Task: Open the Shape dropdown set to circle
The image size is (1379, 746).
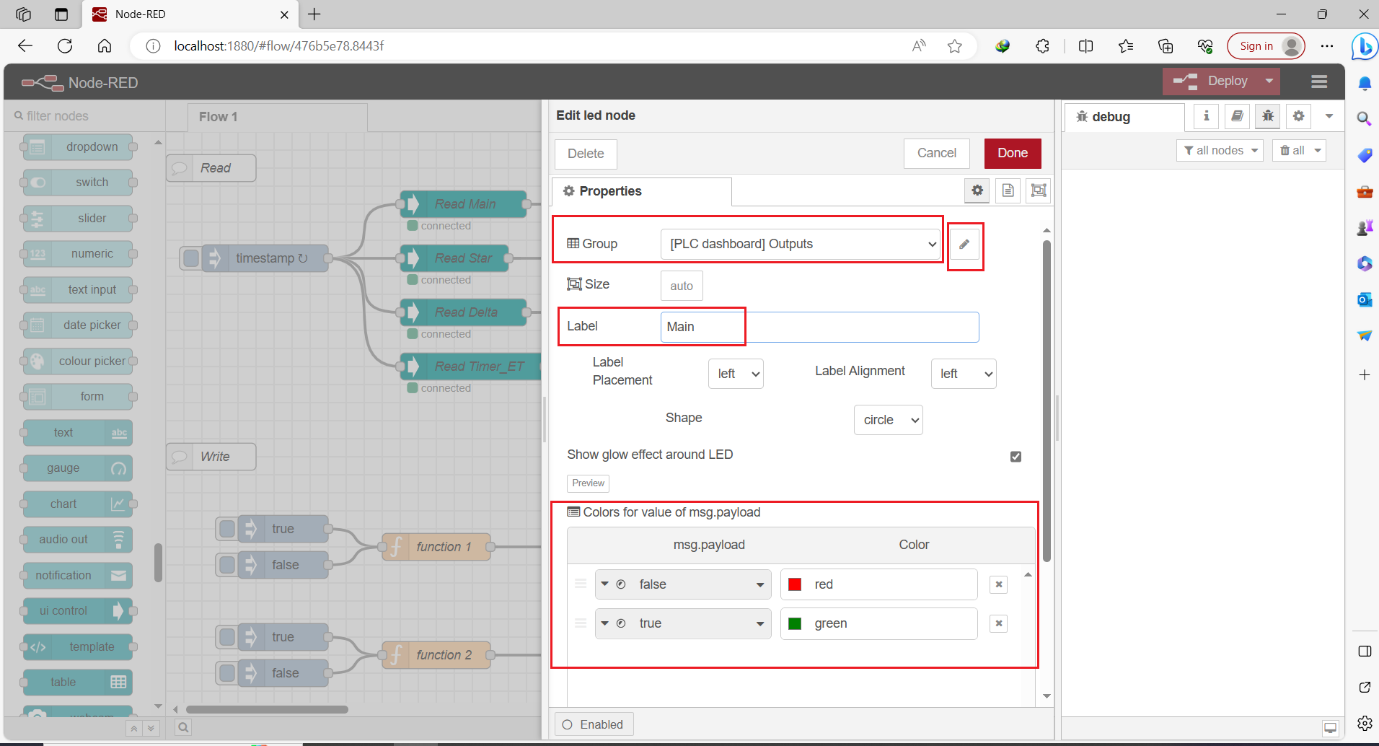Action: (888, 419)
